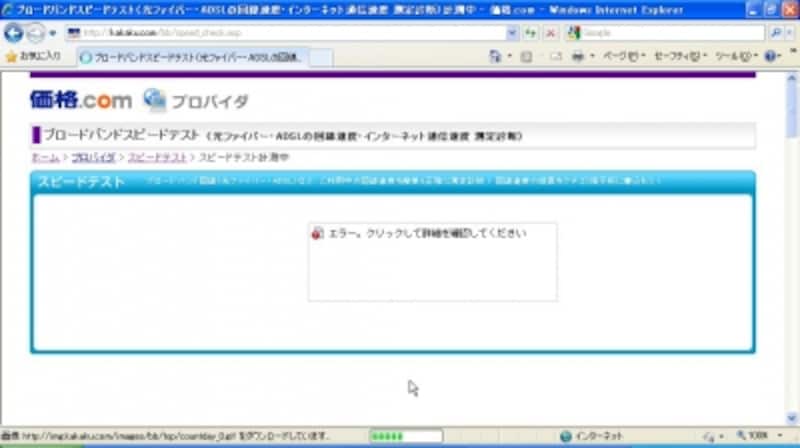Click the Internet zone globe in status bar

pos(565,436)
